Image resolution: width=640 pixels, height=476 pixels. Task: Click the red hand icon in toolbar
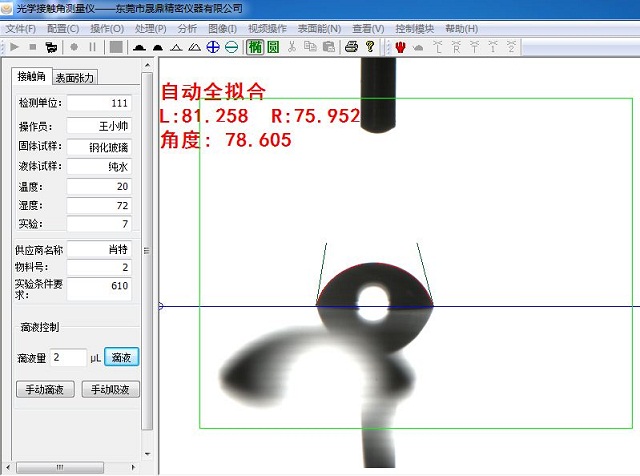pyautogui.click(x=400, y=47)
